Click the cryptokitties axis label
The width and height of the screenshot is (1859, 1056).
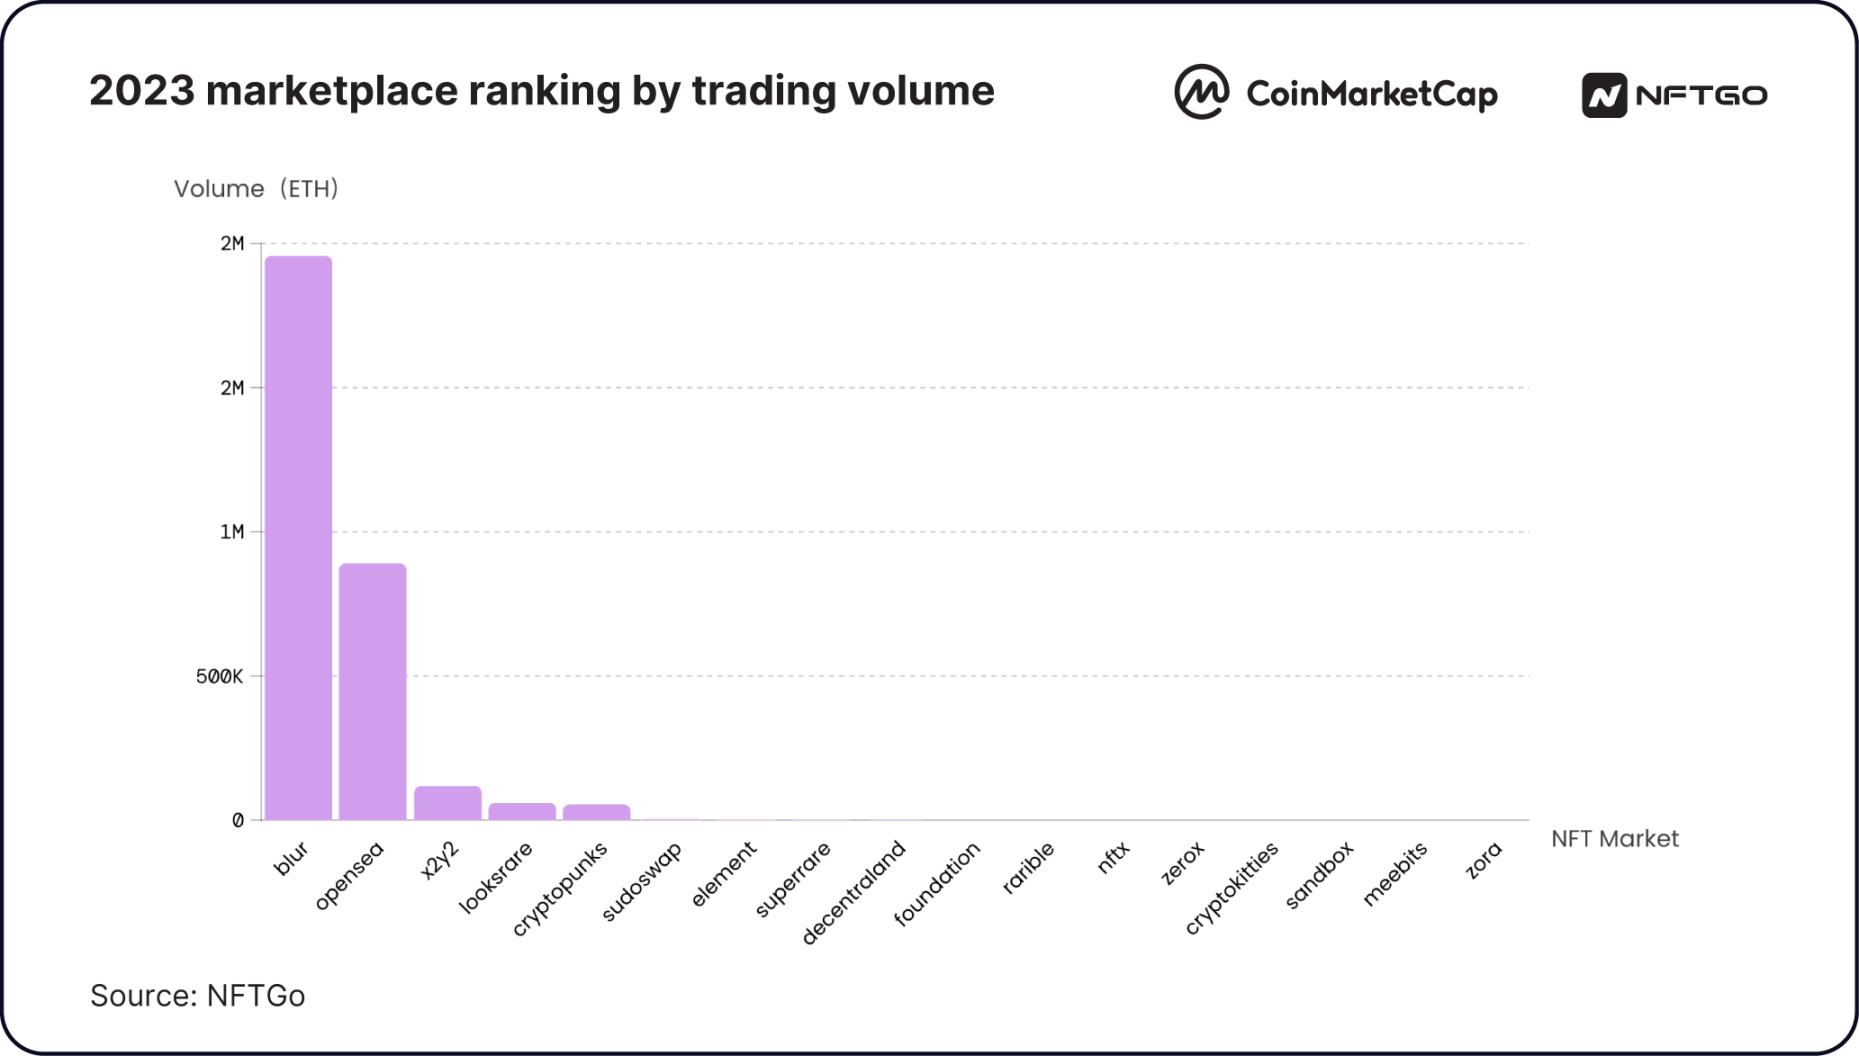[1231, 888]
